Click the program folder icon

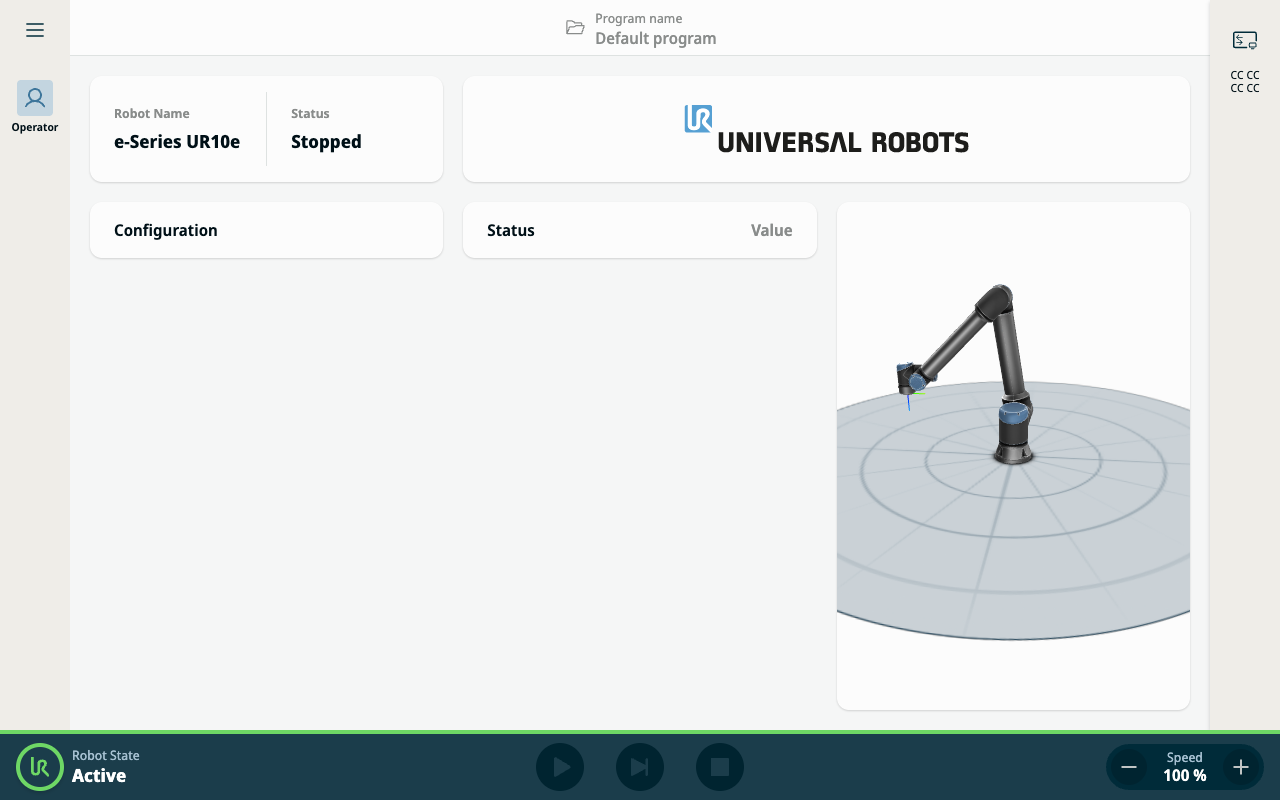(575, 28)
